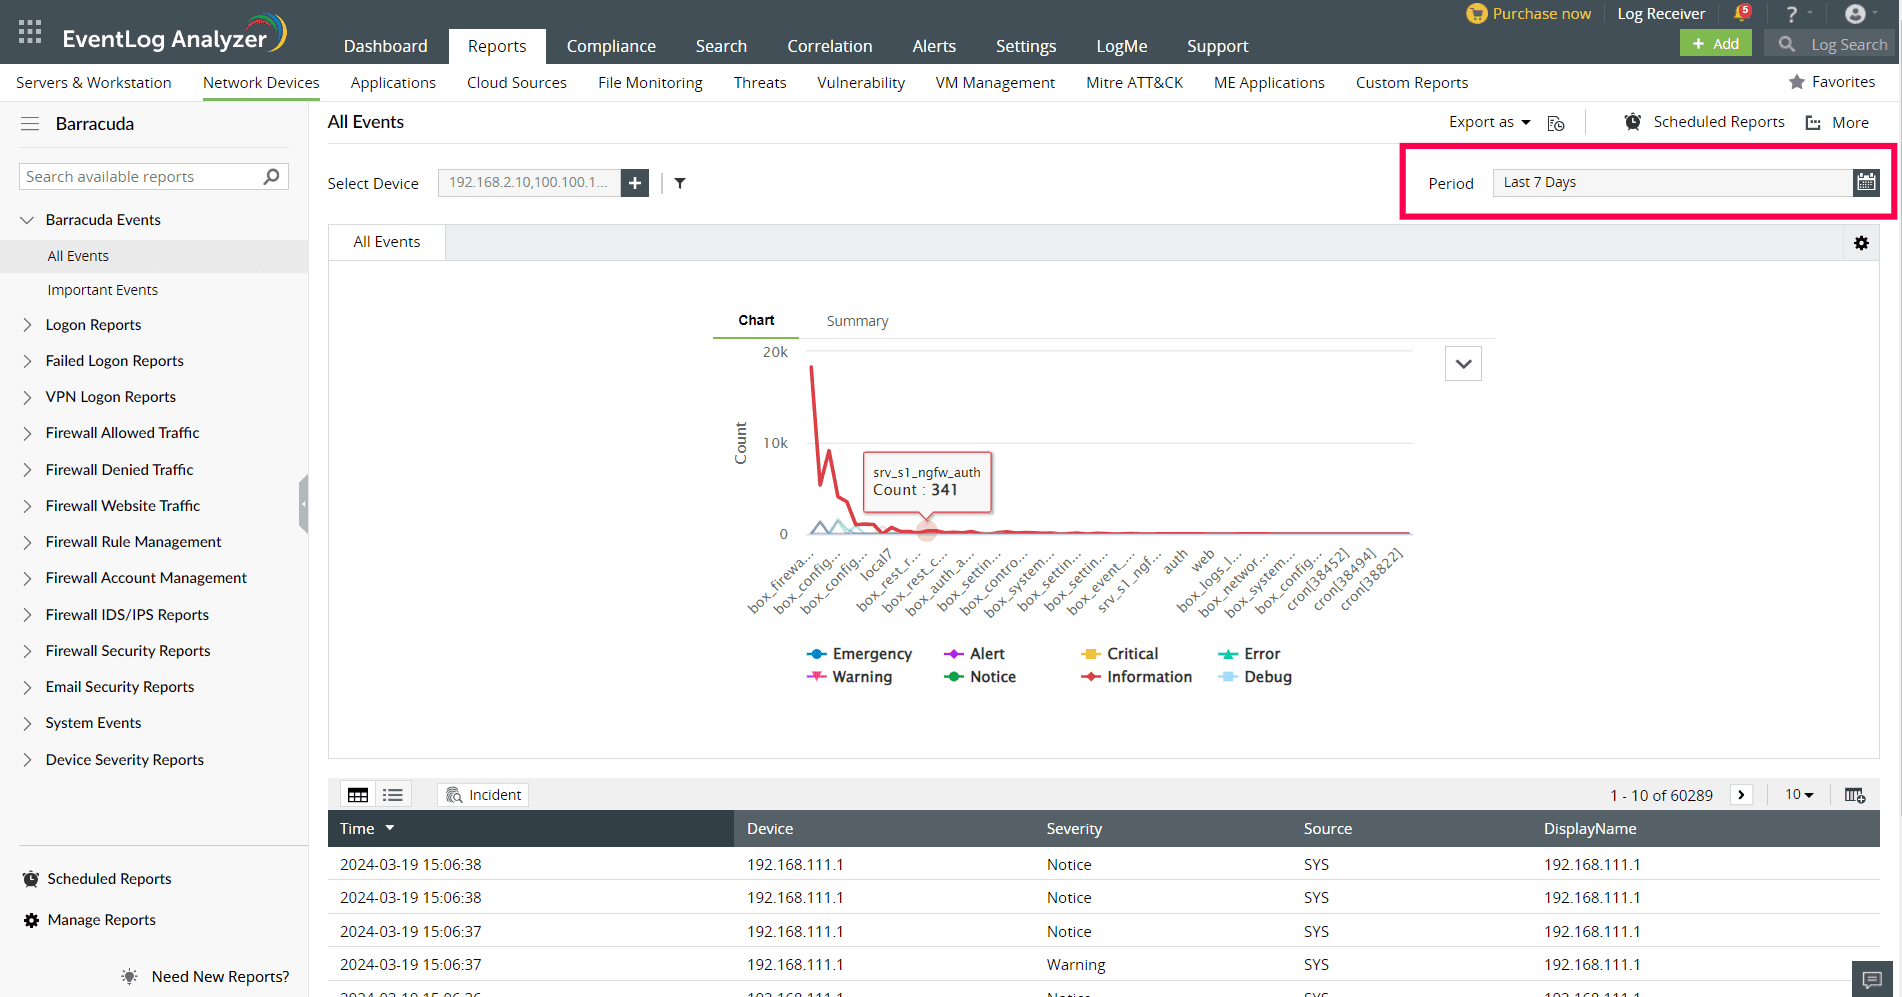Click the notifications bell showing 5 alerts
1902x997 pixels.
click(x=1742, y=13)
